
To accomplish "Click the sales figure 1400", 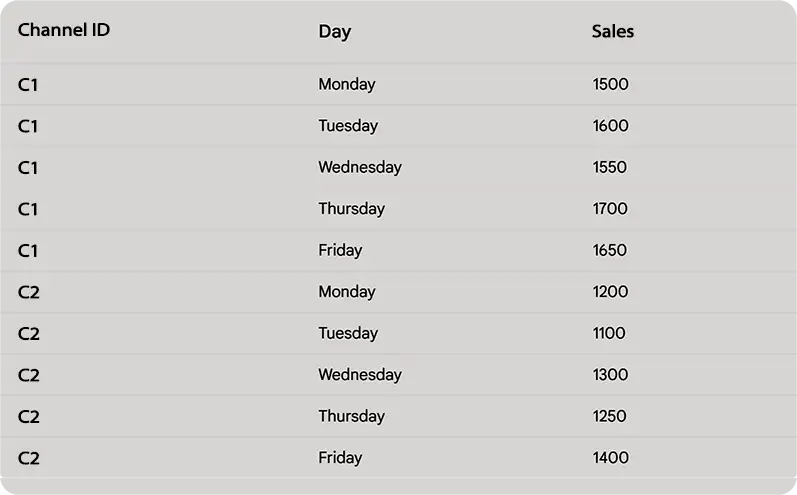I will (x=610, y=458).
